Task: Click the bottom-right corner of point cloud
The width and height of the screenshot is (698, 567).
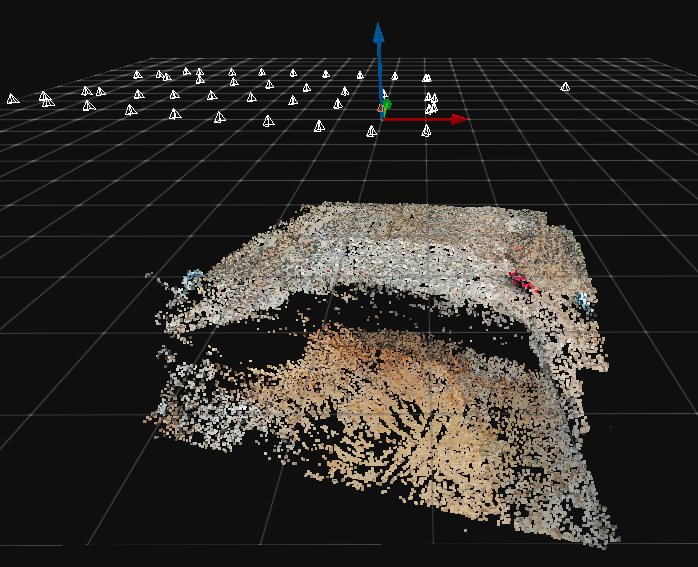Action: (605, 540)
